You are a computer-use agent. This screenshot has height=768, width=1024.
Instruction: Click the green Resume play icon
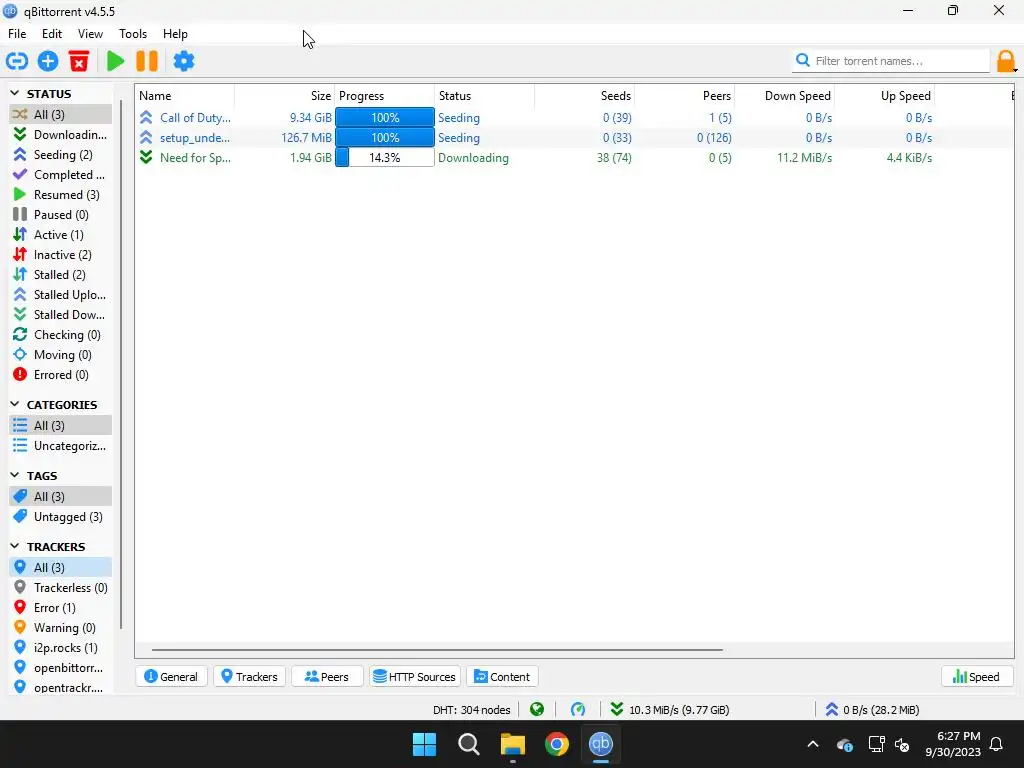point(116,61)
